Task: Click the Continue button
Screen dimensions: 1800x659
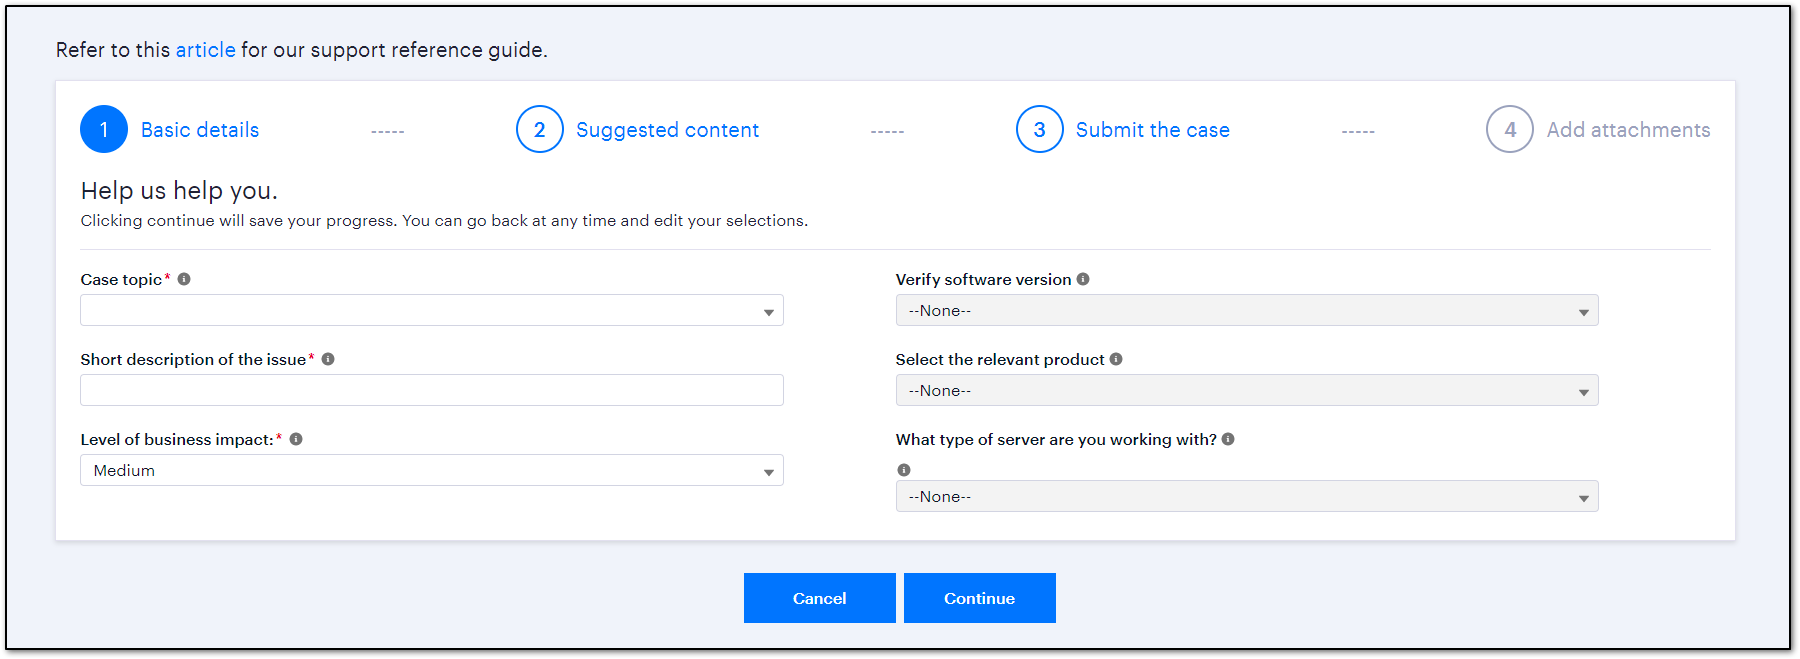Action: click(x=980, y=598)
